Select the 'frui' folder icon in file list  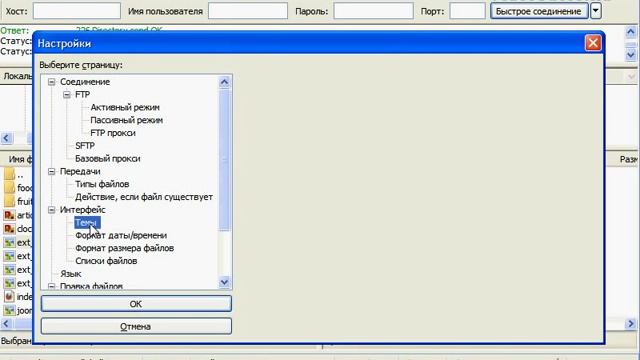(9, 201)
